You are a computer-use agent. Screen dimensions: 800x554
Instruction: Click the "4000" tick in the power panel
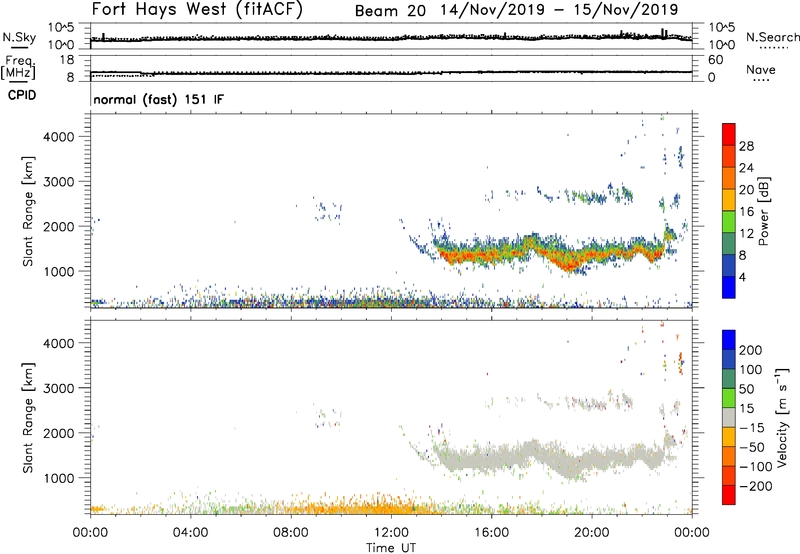pyautogui.click(x=59, y=137)
